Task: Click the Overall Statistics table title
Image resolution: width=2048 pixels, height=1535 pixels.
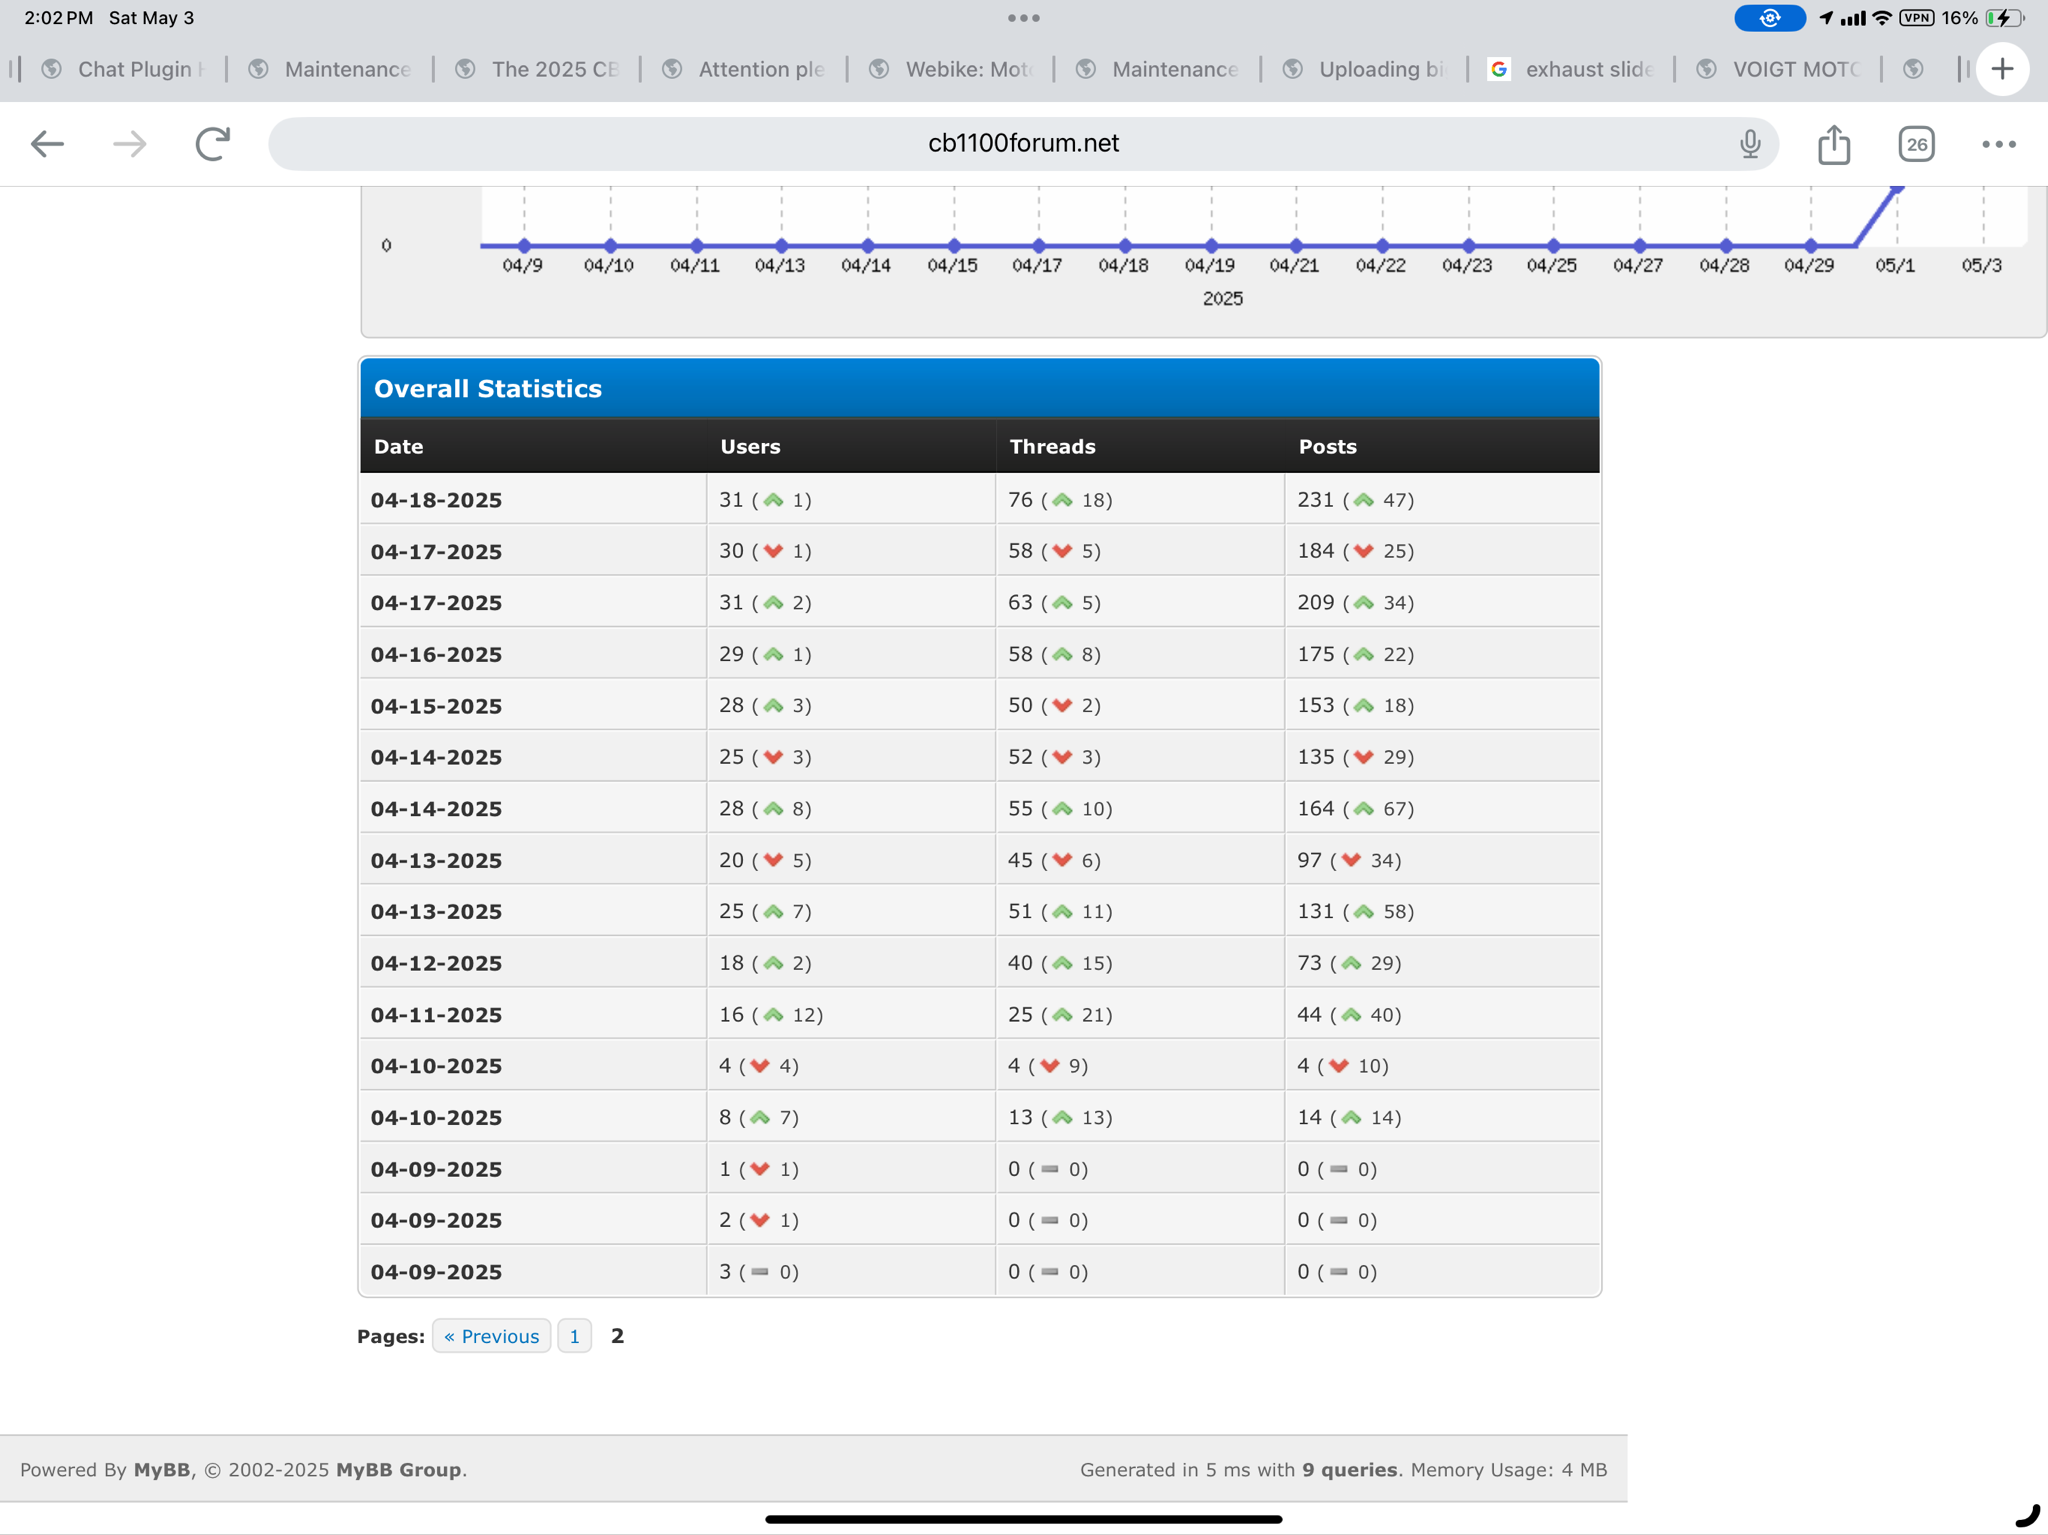Action: point(488,388)
